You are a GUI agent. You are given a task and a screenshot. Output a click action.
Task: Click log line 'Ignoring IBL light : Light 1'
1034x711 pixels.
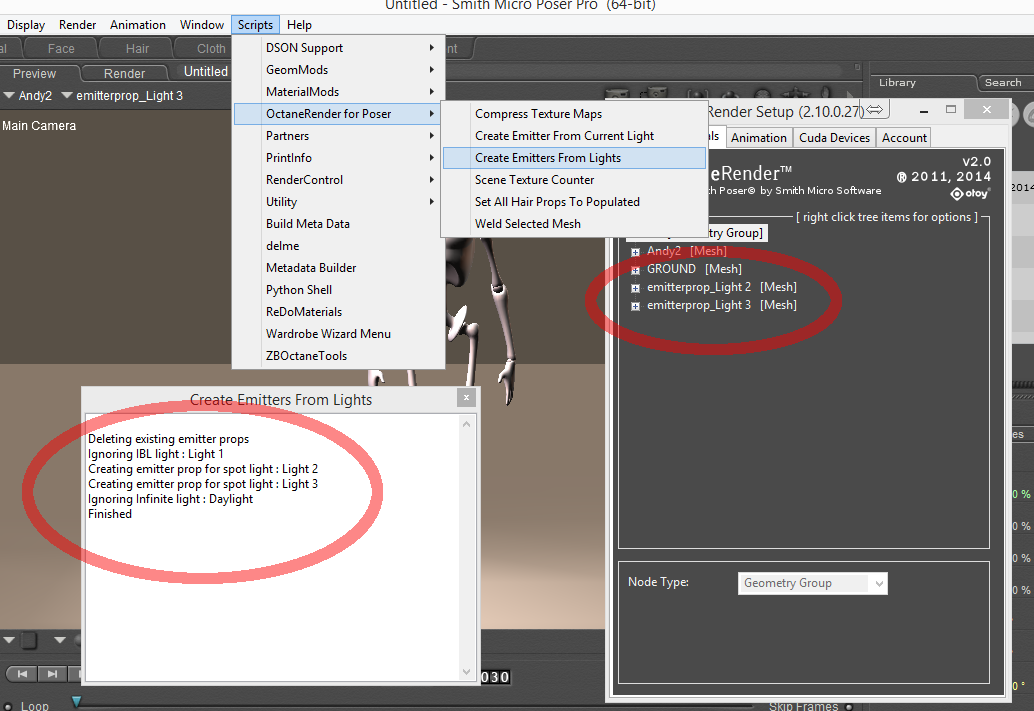coord(156,454)
